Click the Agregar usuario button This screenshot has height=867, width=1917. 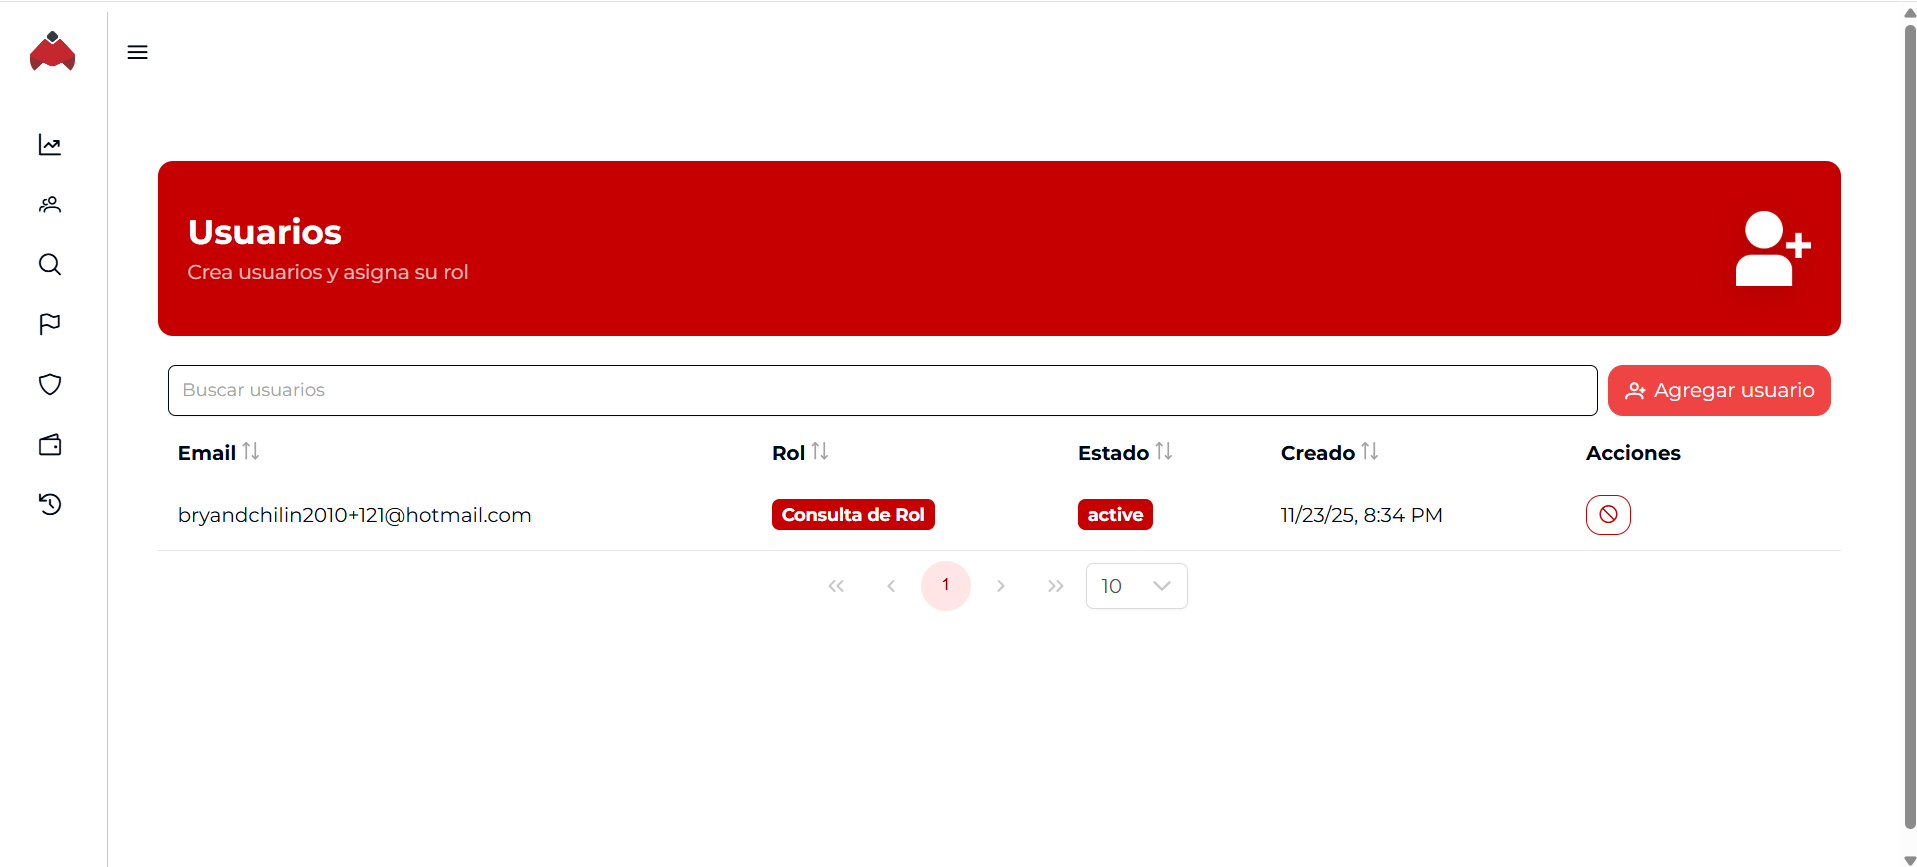coord(1718,390)
